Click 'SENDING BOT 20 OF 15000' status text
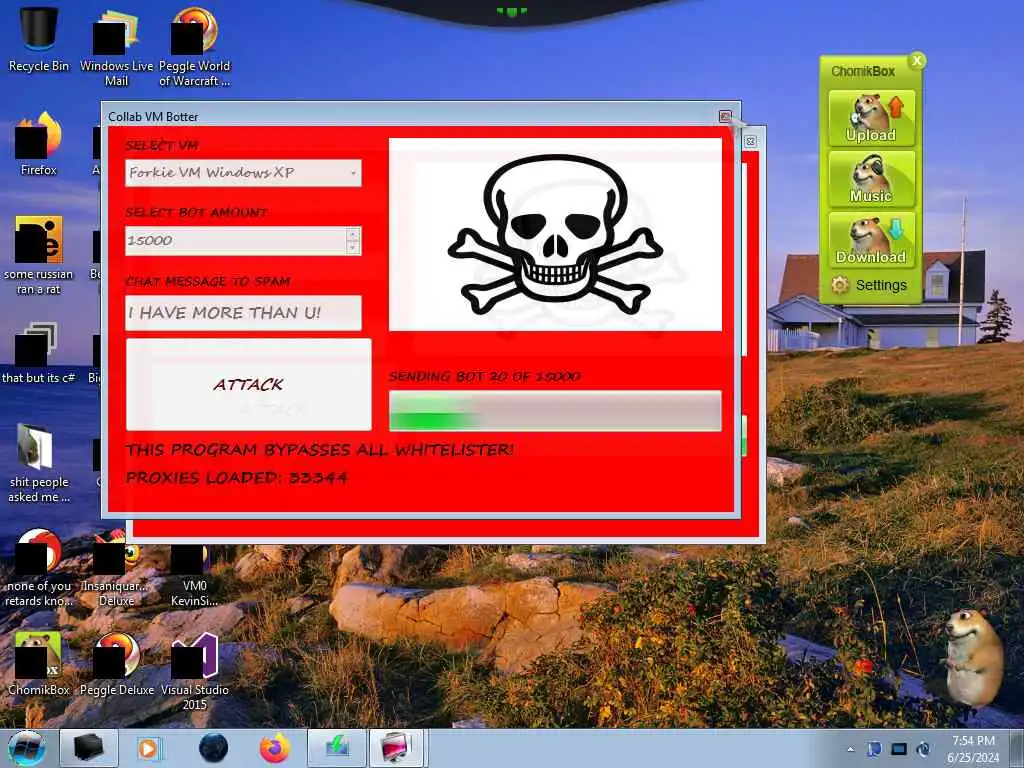The height and width of the screenshot is (768, 1024). pos(485,377)
